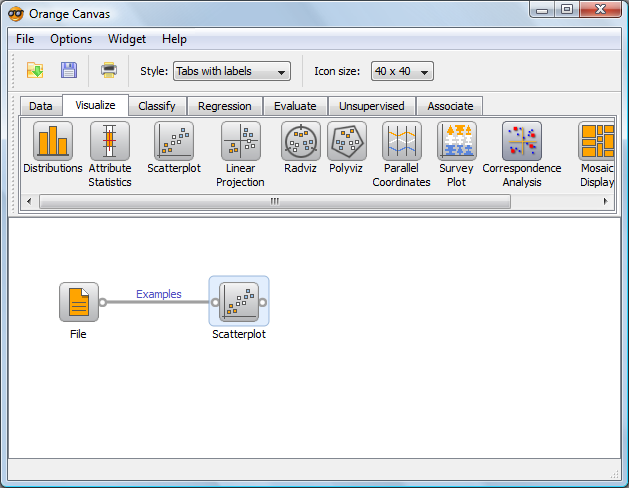
Task: Open the Icon size dropdown
Action: point(402,71)
